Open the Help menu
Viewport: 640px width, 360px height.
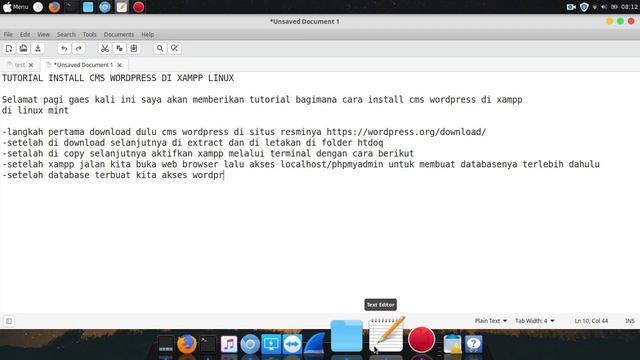point(147,34)
